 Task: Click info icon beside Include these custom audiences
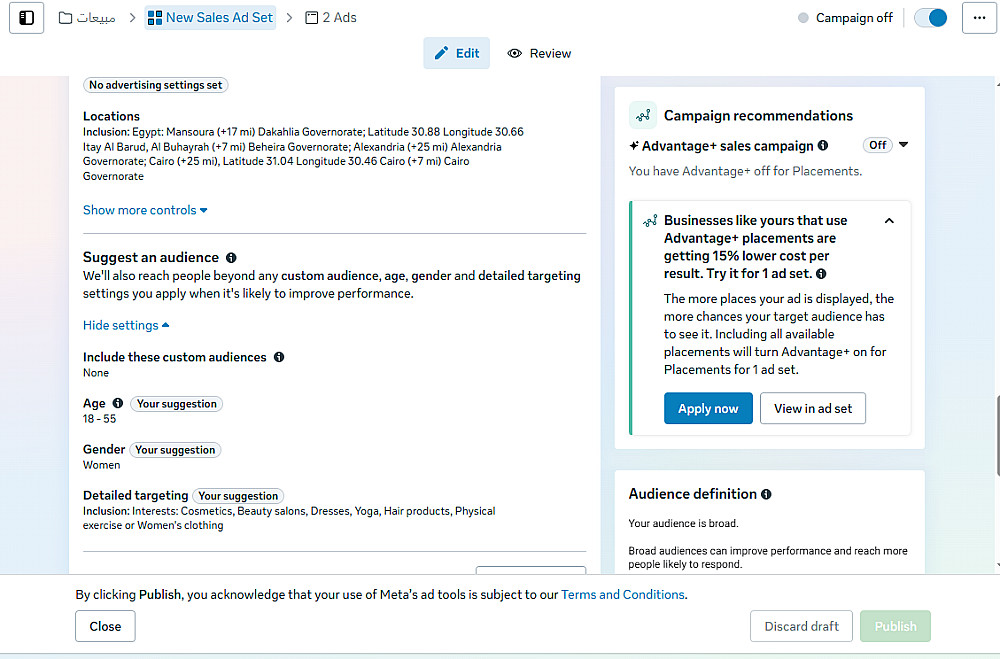point(279,357)
